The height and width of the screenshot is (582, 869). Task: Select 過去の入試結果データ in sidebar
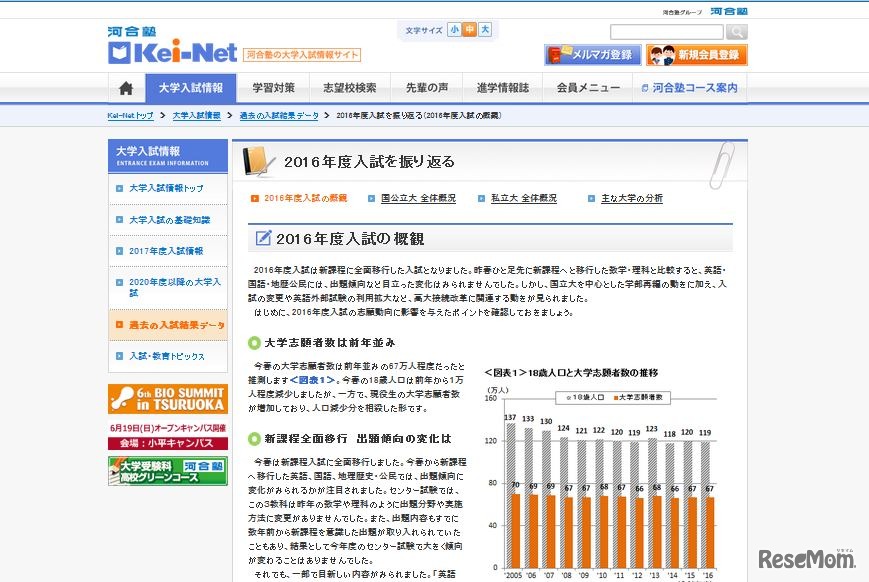point(175,325)
